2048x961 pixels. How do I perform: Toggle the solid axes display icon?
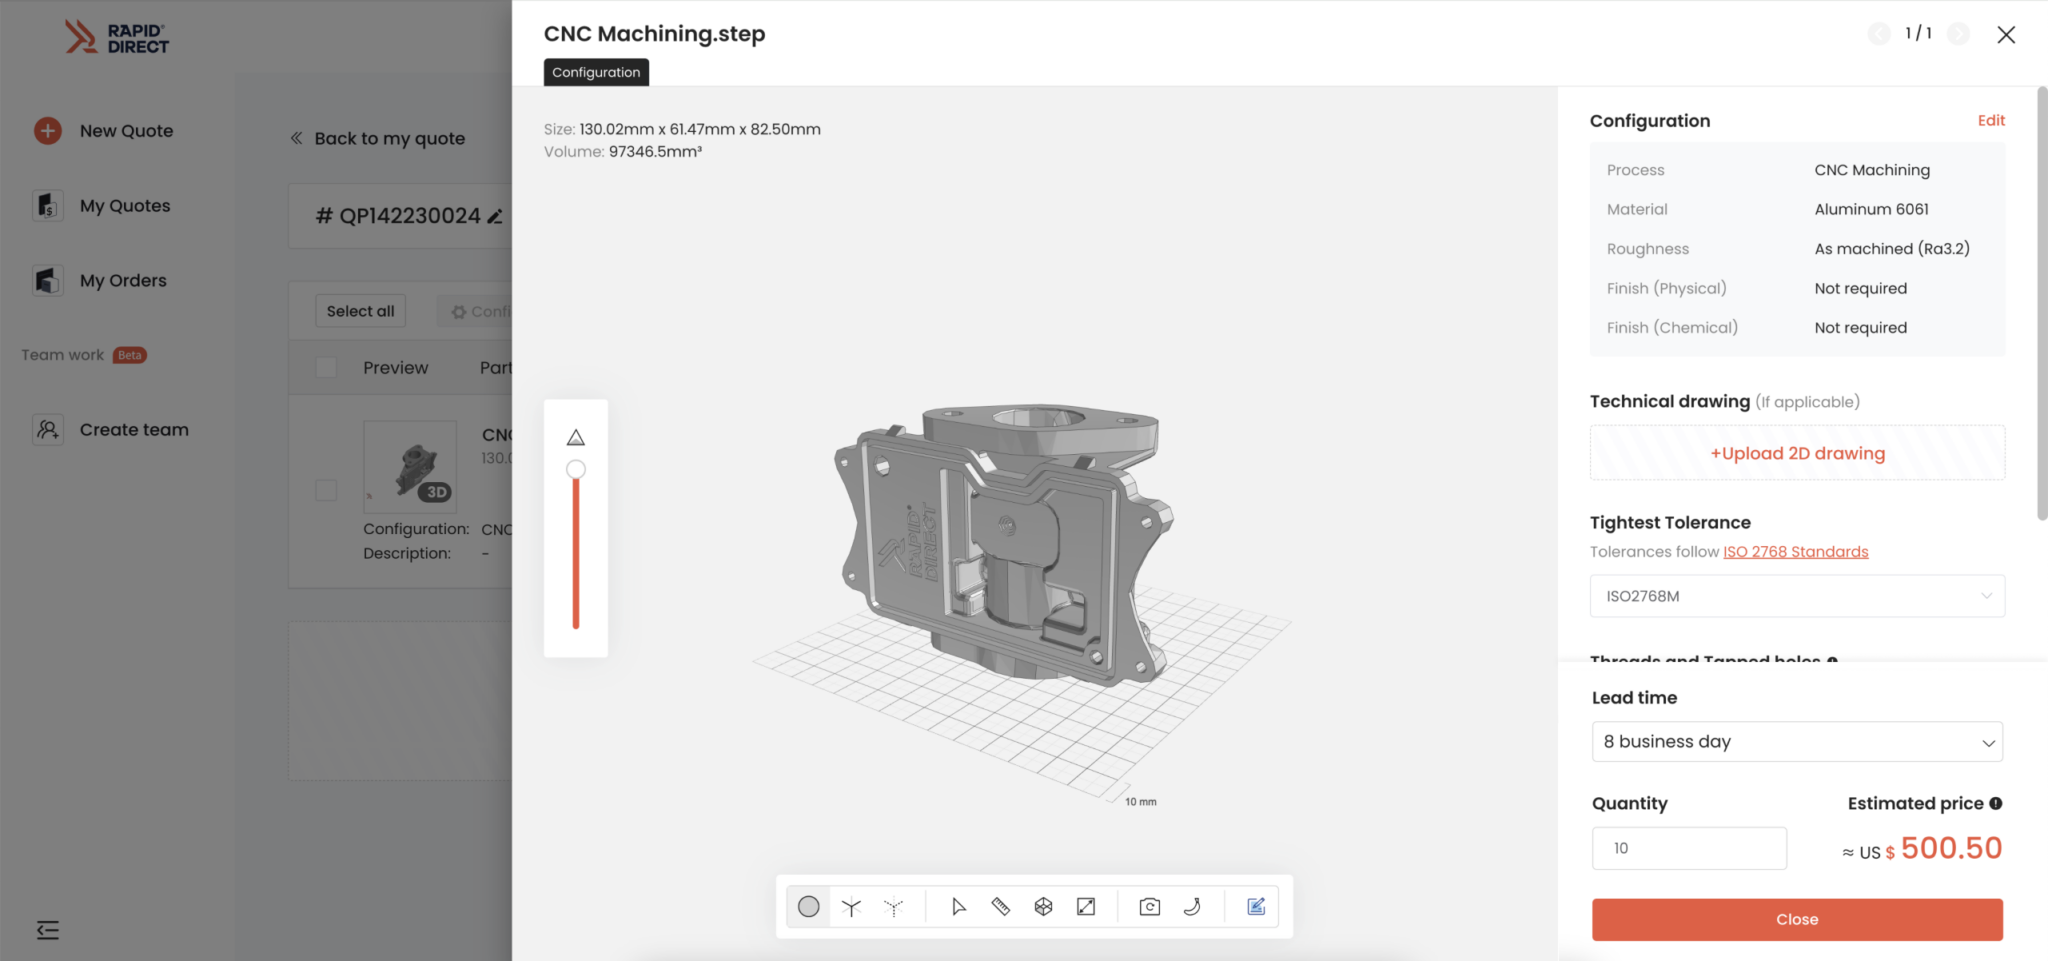pos(851,906)
